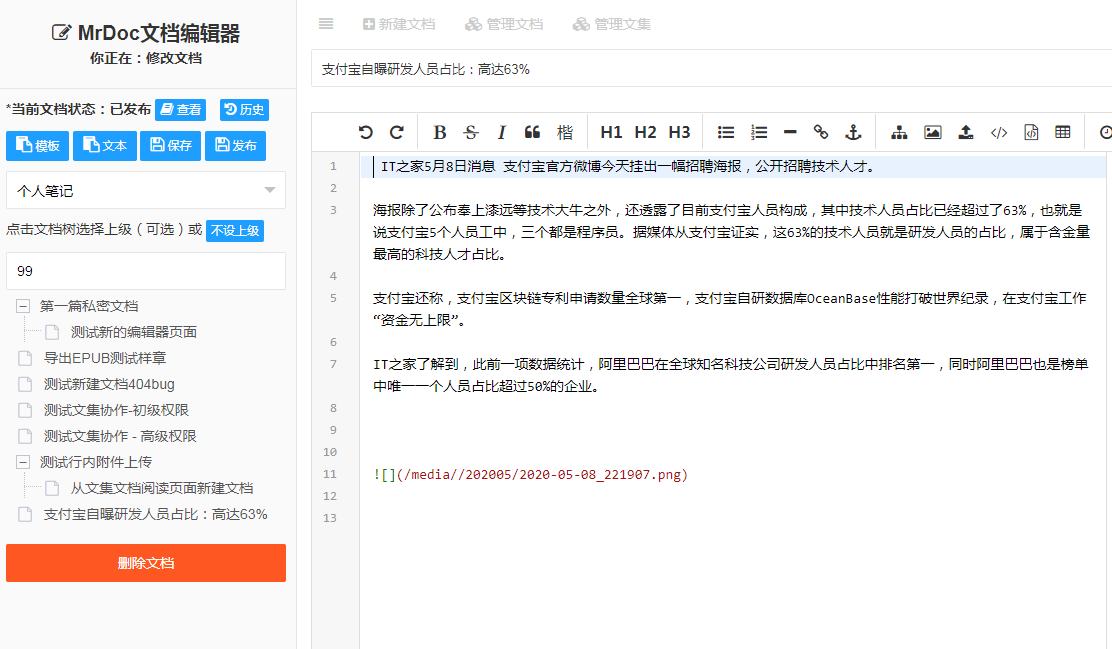Viewport: 1112px width, 649px height.
Task: Click the red 删除文档 button
Action: tap(146, 563)
